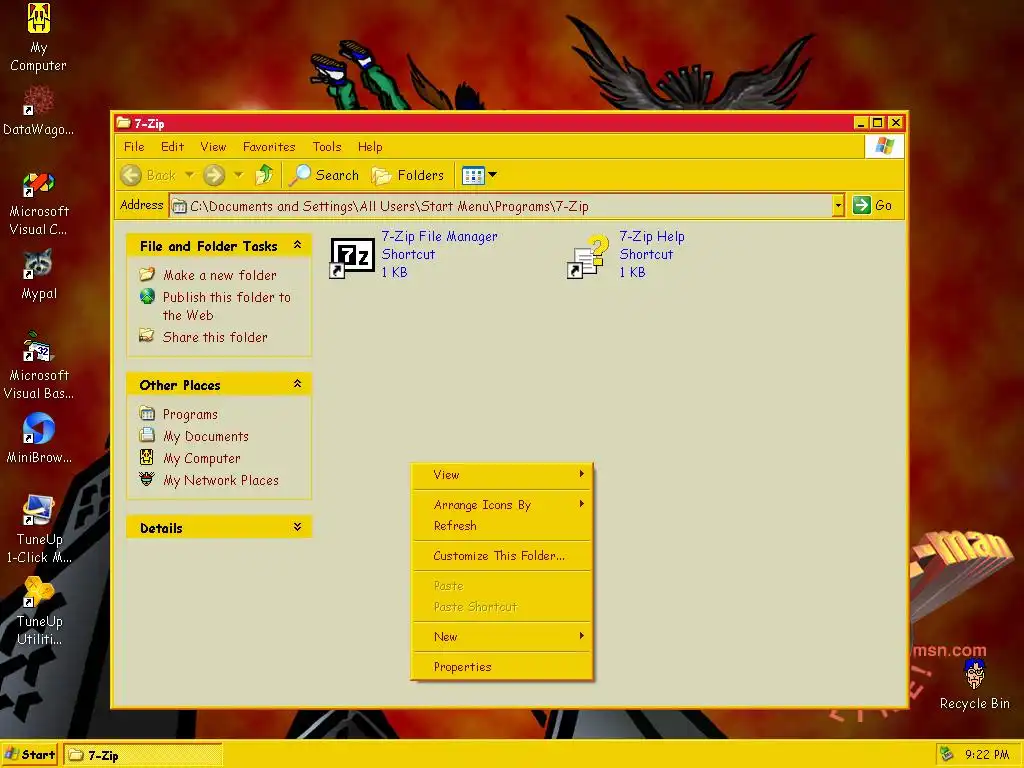Open the address bar dropdown list
1024x768 pixels.
pos(838,206)
